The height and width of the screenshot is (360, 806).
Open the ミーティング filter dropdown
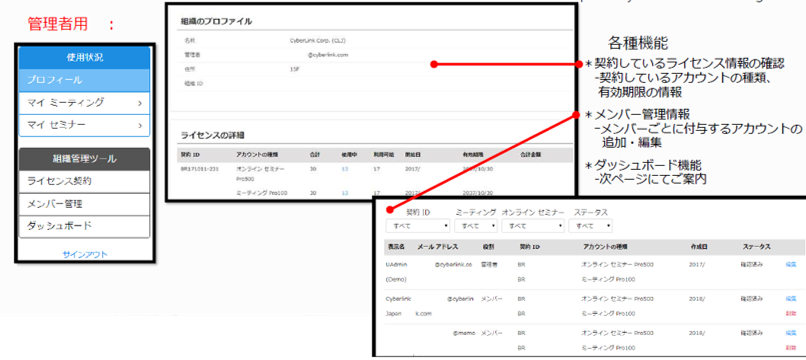[477, 226]
